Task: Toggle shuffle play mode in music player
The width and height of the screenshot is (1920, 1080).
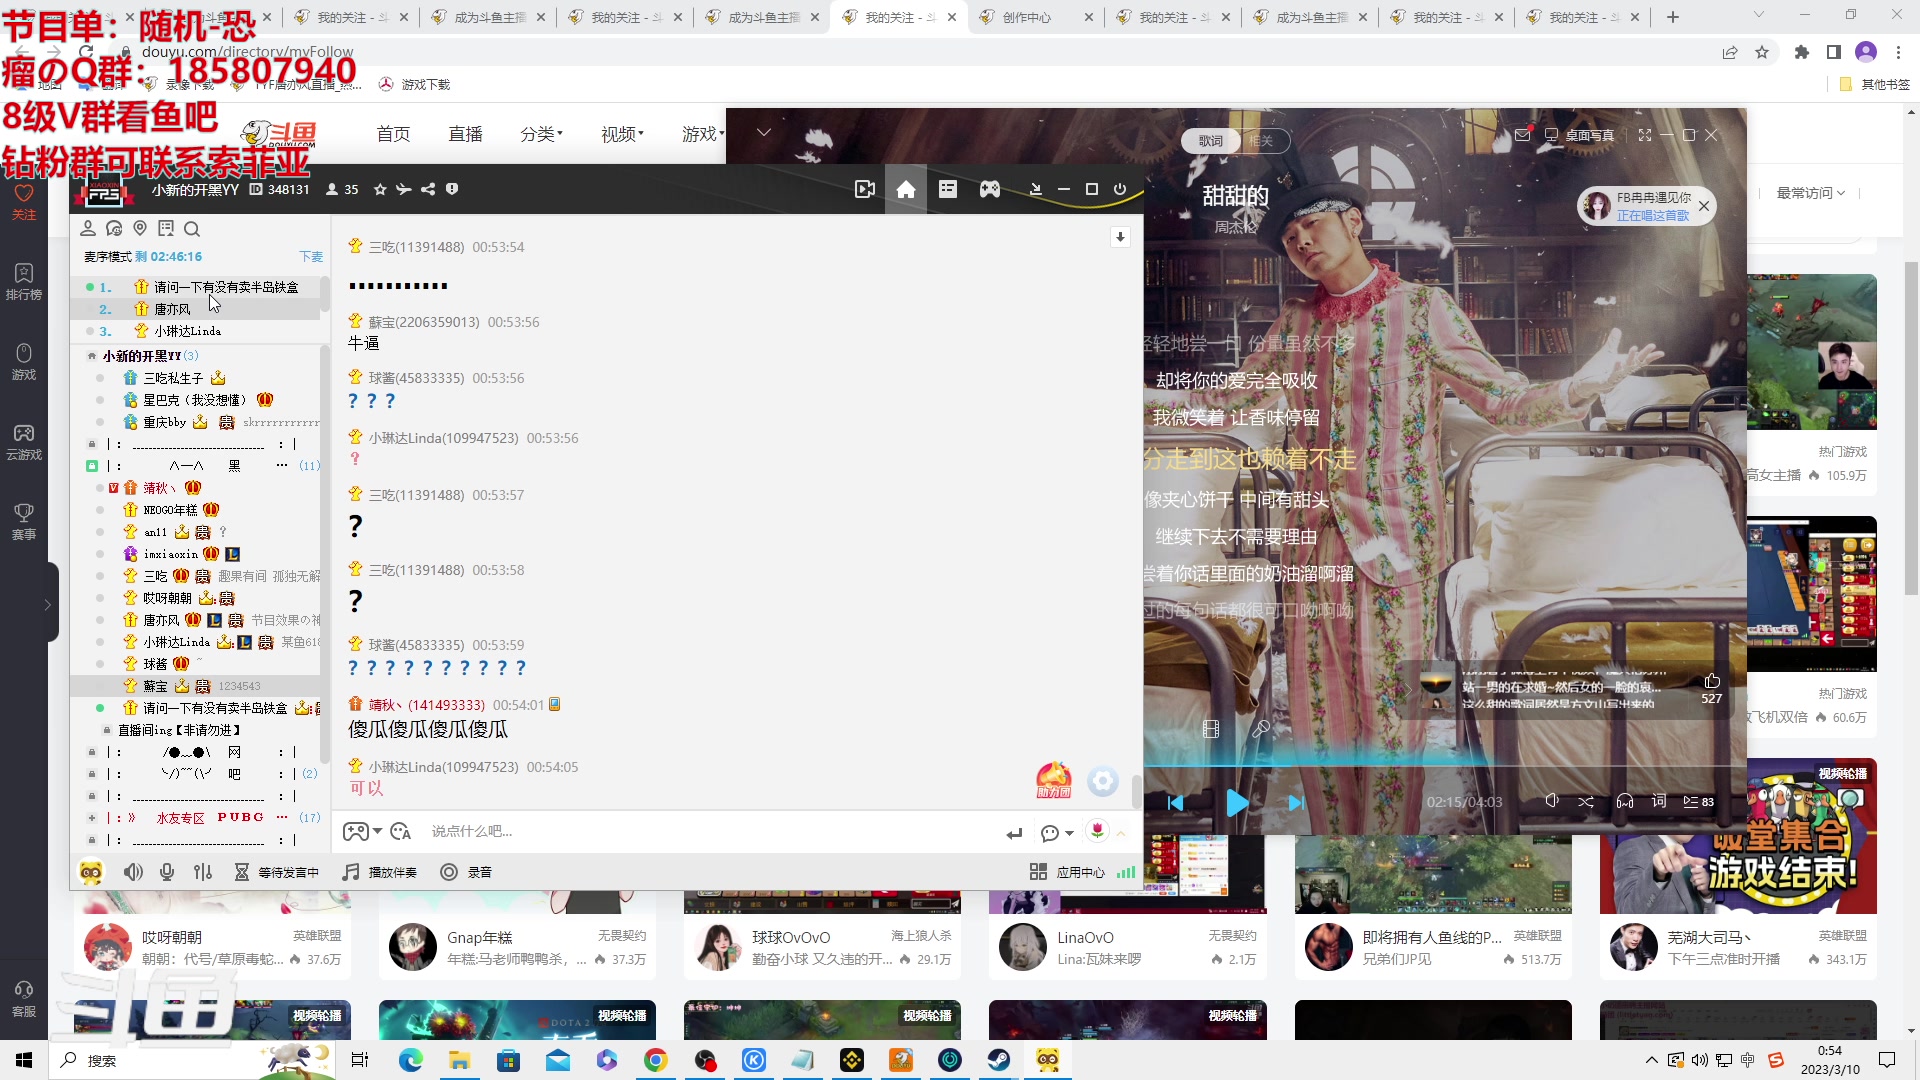Action: 1586,801
